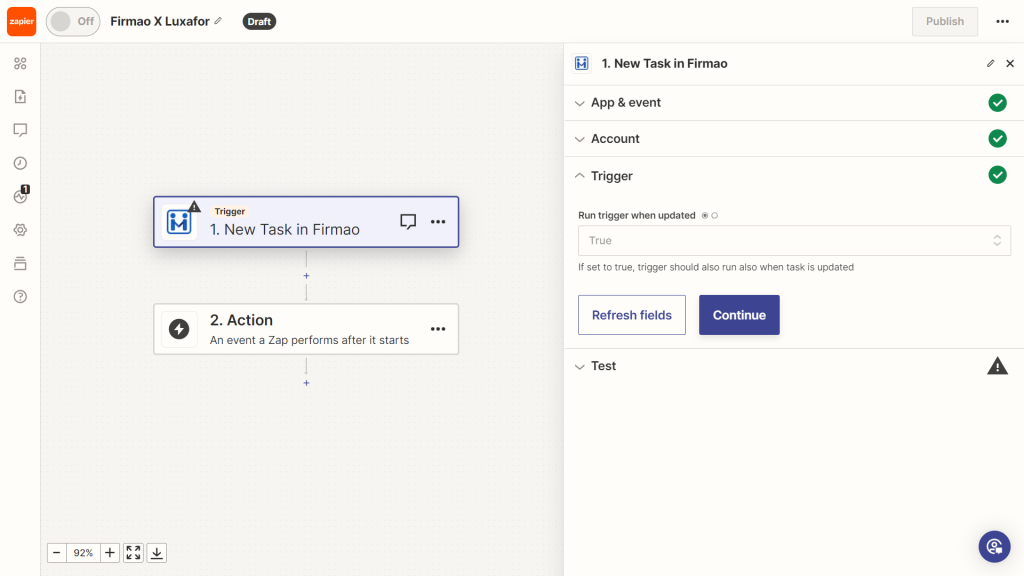Click the notes document icon in left sidebar

pyautogui.click(x=20, y=96)
